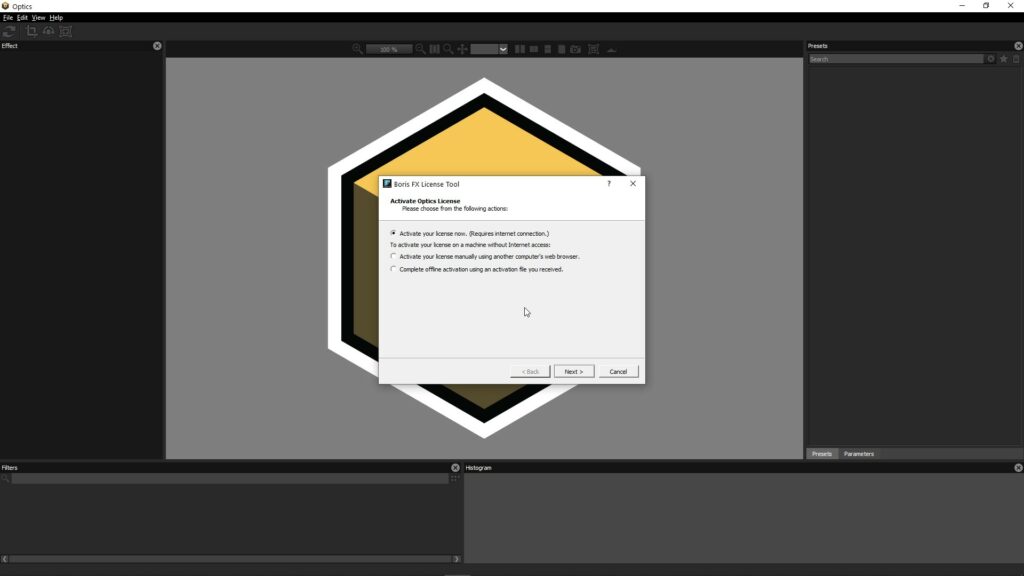Click the grid view icon in the Filters panel
Viewport: 1024px width, 576px height.
455,479
